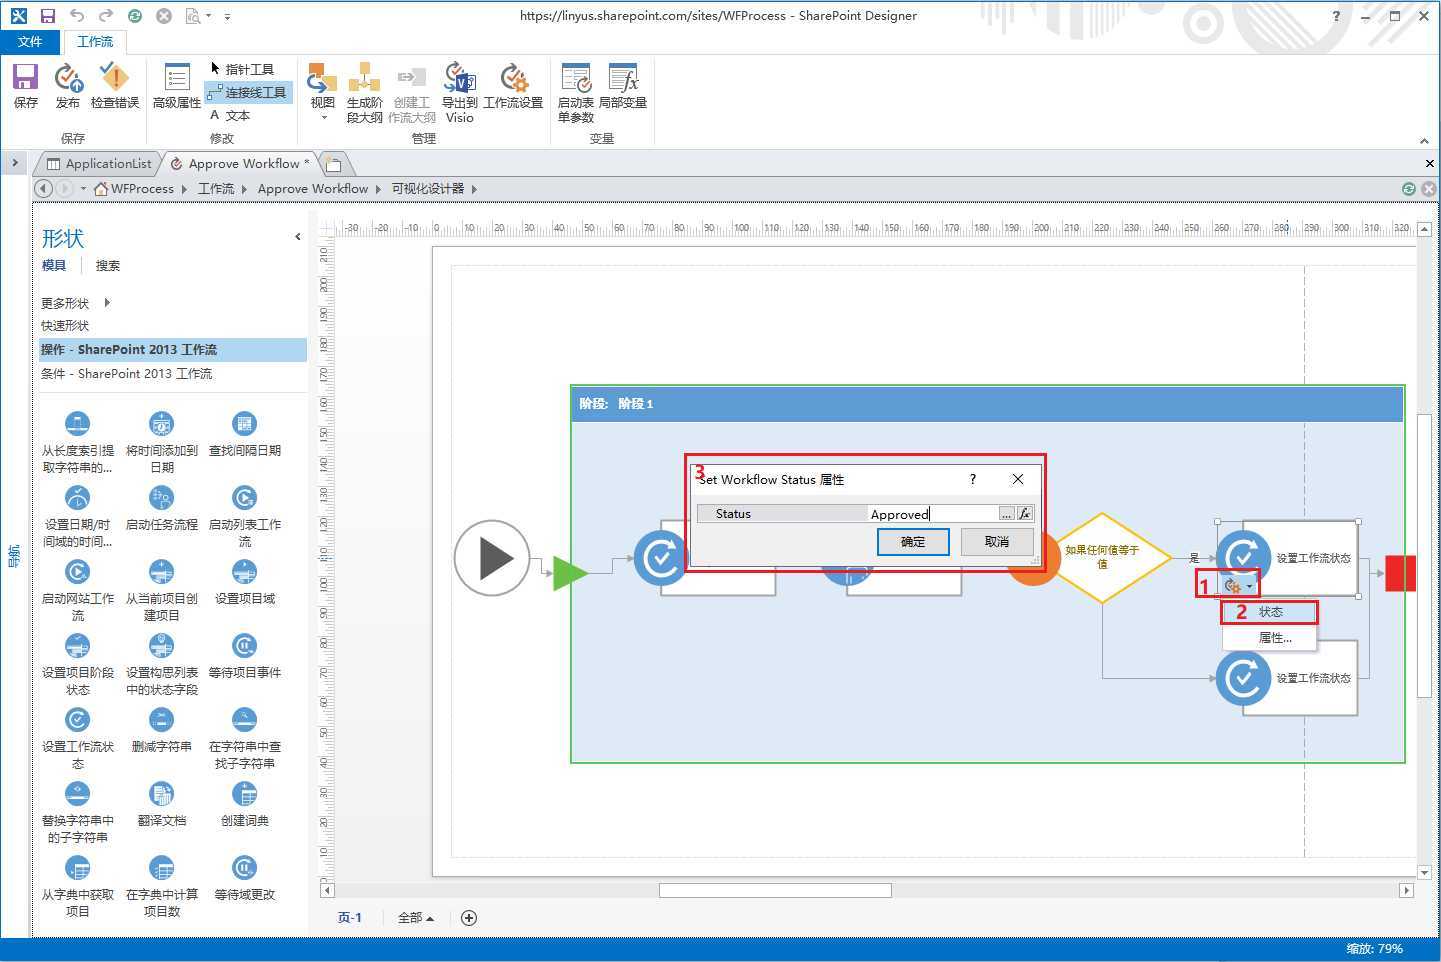This screenshot has height=962, width=1441.
Task: Open the fx lookup button in dialog
Action: click(x=1024, y=514)
